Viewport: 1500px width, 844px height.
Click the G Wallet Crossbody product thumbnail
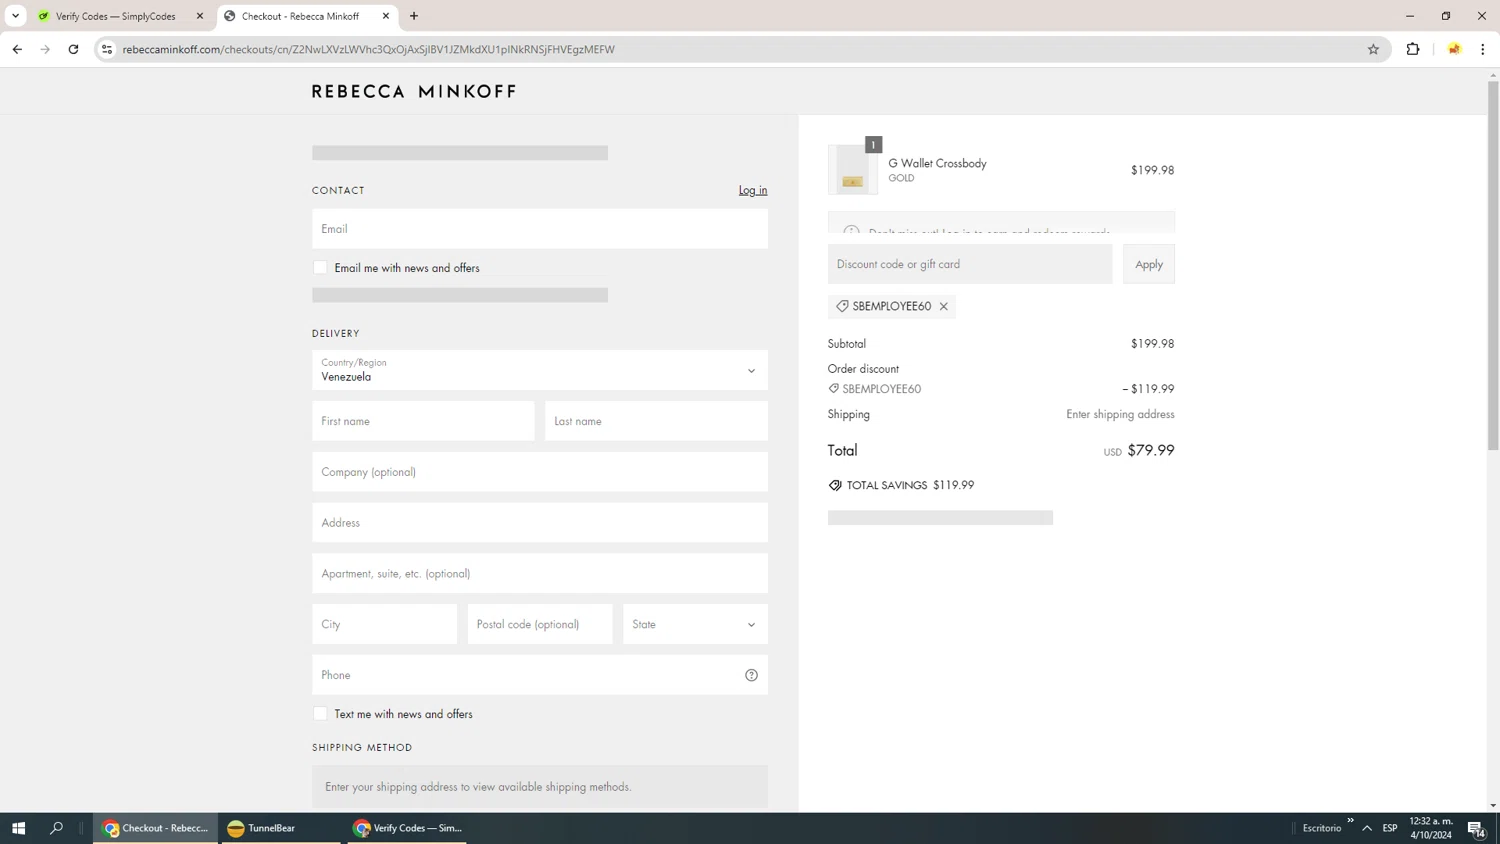[x=853, y=170]
